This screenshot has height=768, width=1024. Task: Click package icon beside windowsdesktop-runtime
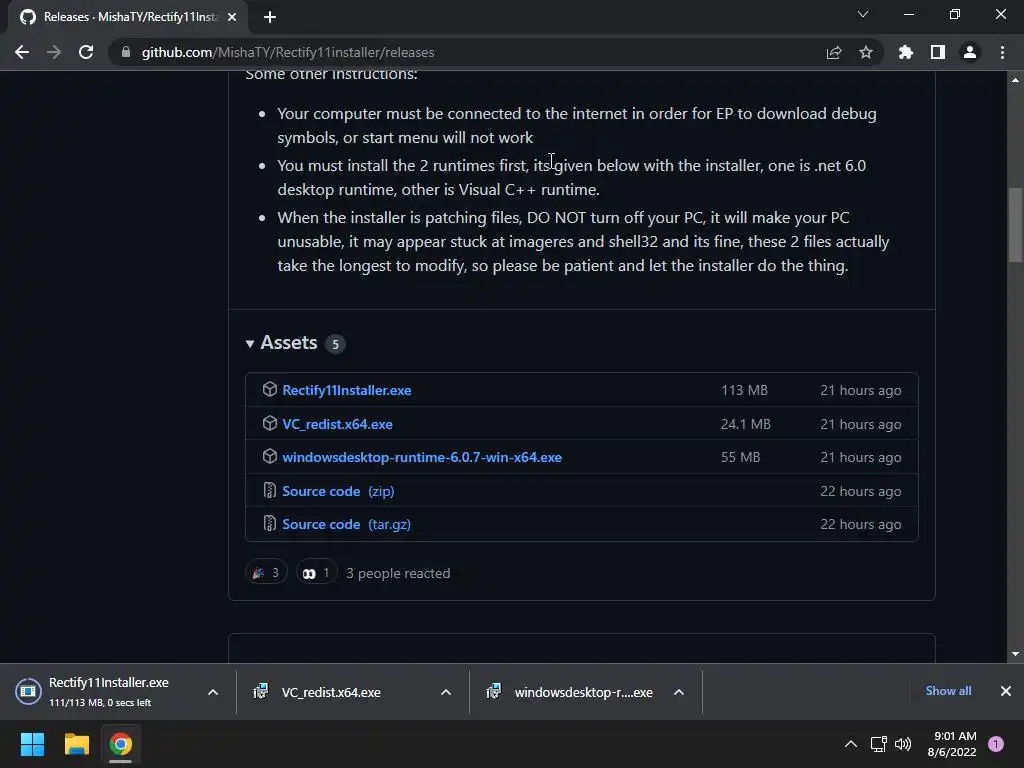click(x=270, y=456)
